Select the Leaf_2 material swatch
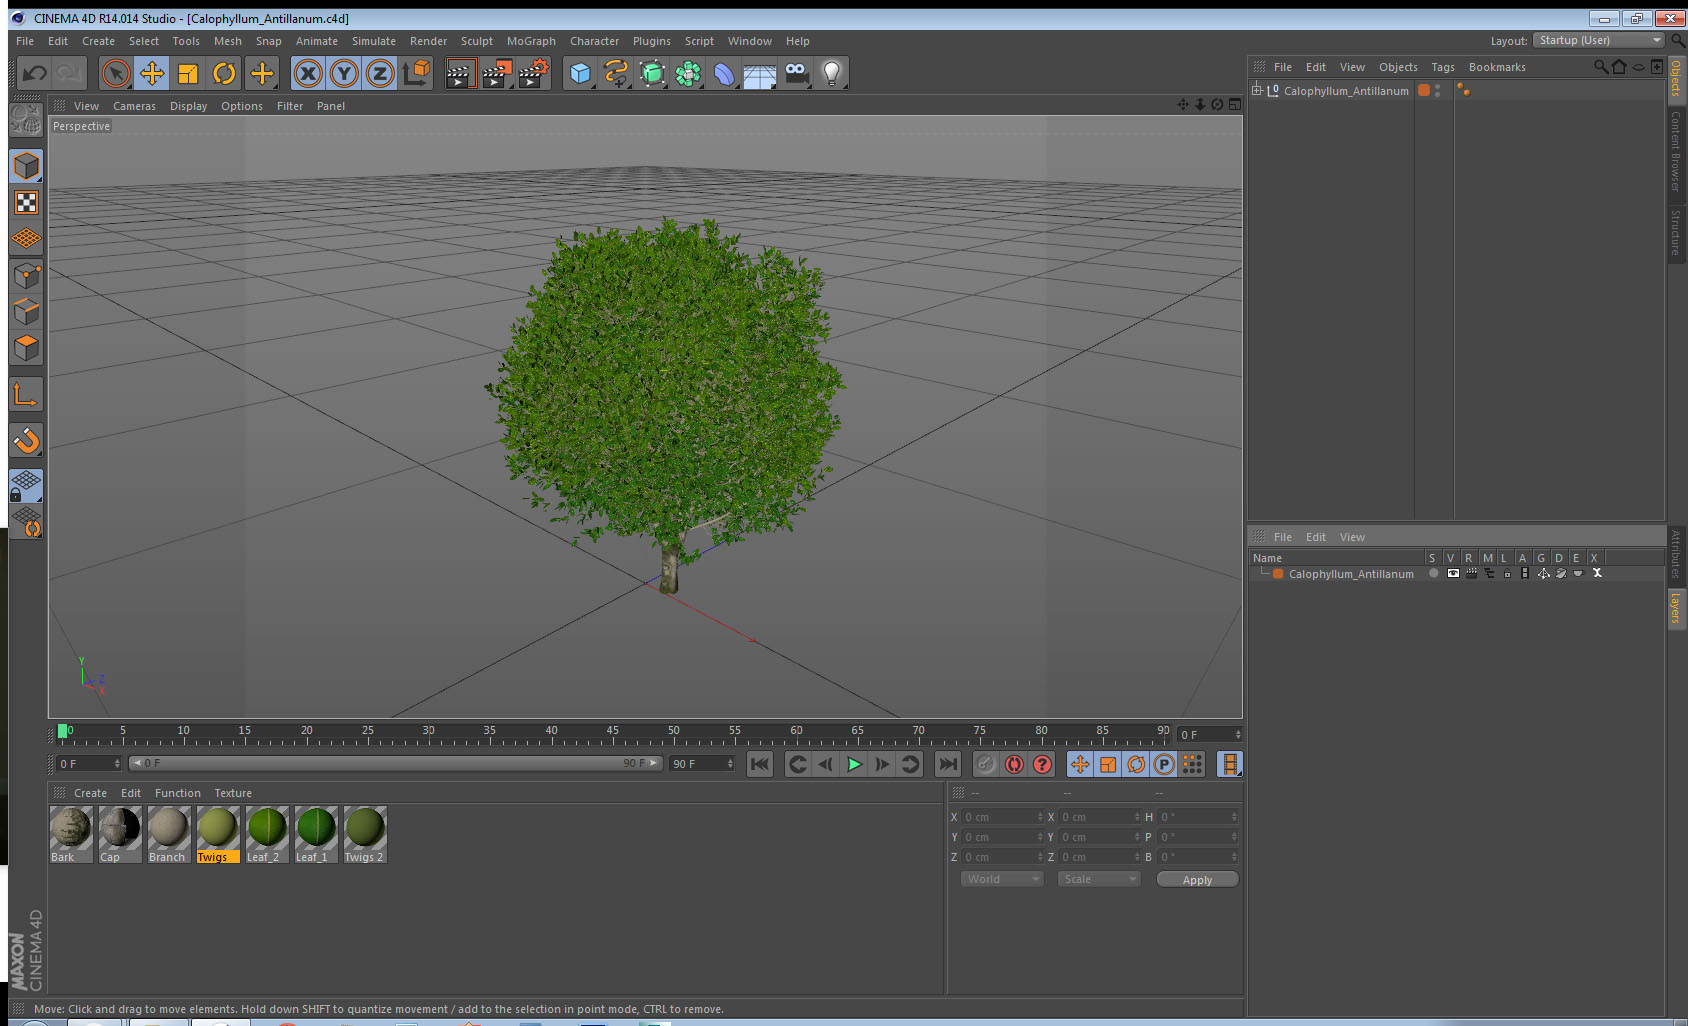 click(x=267, y=834)
